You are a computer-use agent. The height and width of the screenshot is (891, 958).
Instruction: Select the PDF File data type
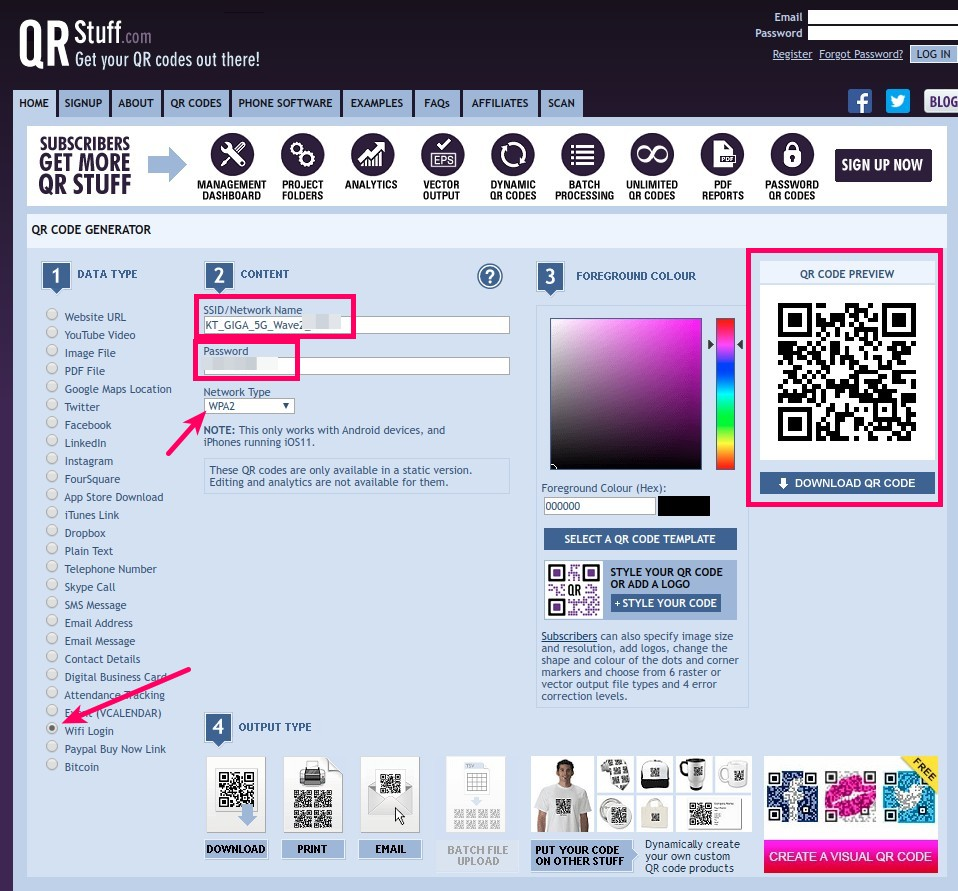53,368
